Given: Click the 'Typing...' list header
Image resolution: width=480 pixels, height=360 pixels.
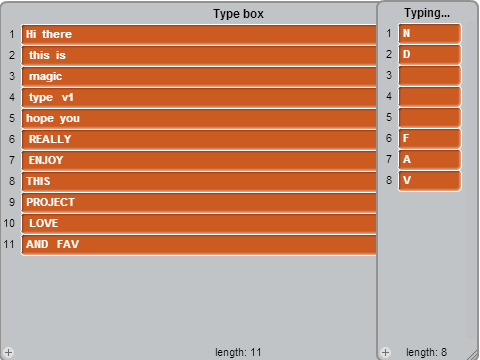Looking at the screenshot, I should click(x=427, y=13).
